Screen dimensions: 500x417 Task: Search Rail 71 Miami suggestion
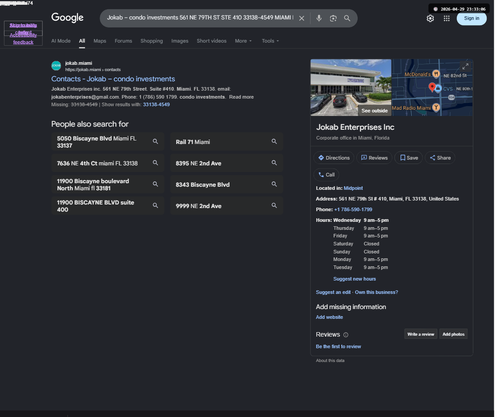point(226,142)
